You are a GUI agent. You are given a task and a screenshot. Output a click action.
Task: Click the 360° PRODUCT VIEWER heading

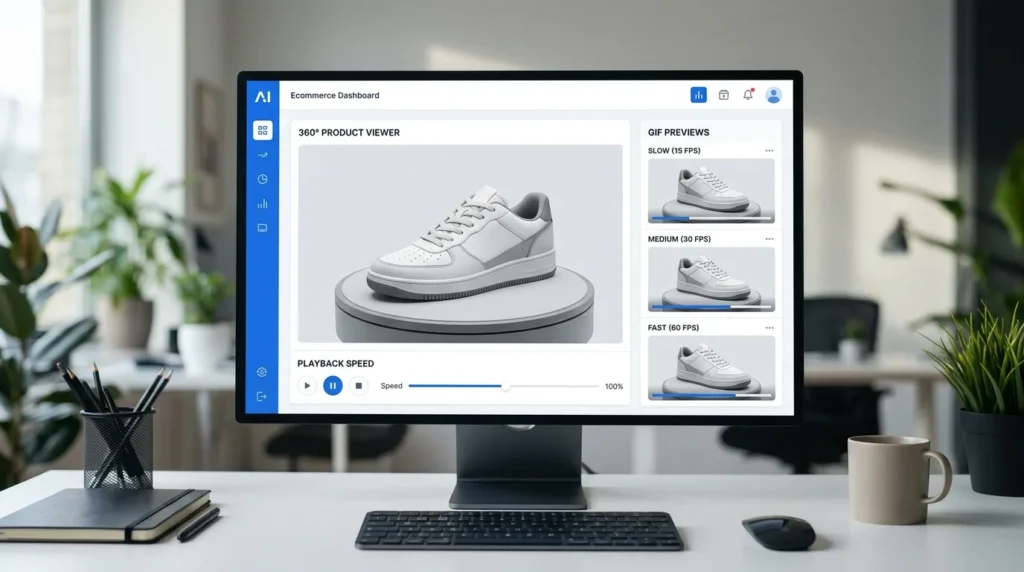tap(349, 133)
